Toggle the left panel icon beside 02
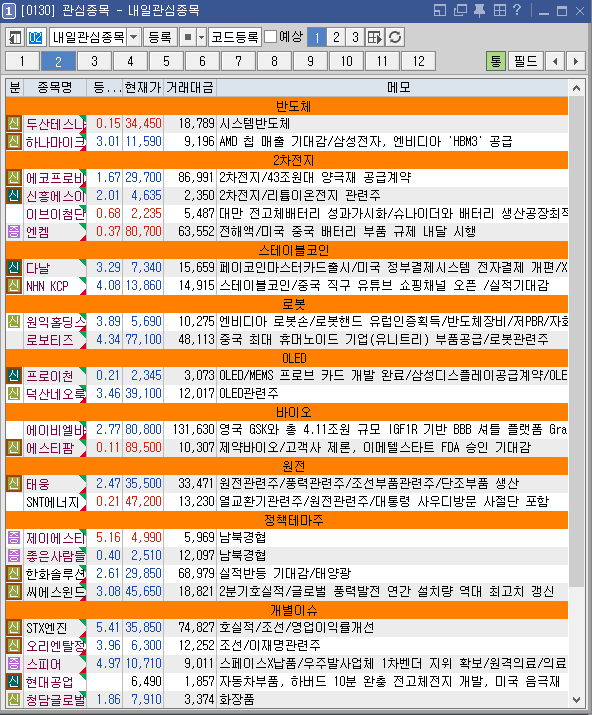592x715 pixels. 15,37
